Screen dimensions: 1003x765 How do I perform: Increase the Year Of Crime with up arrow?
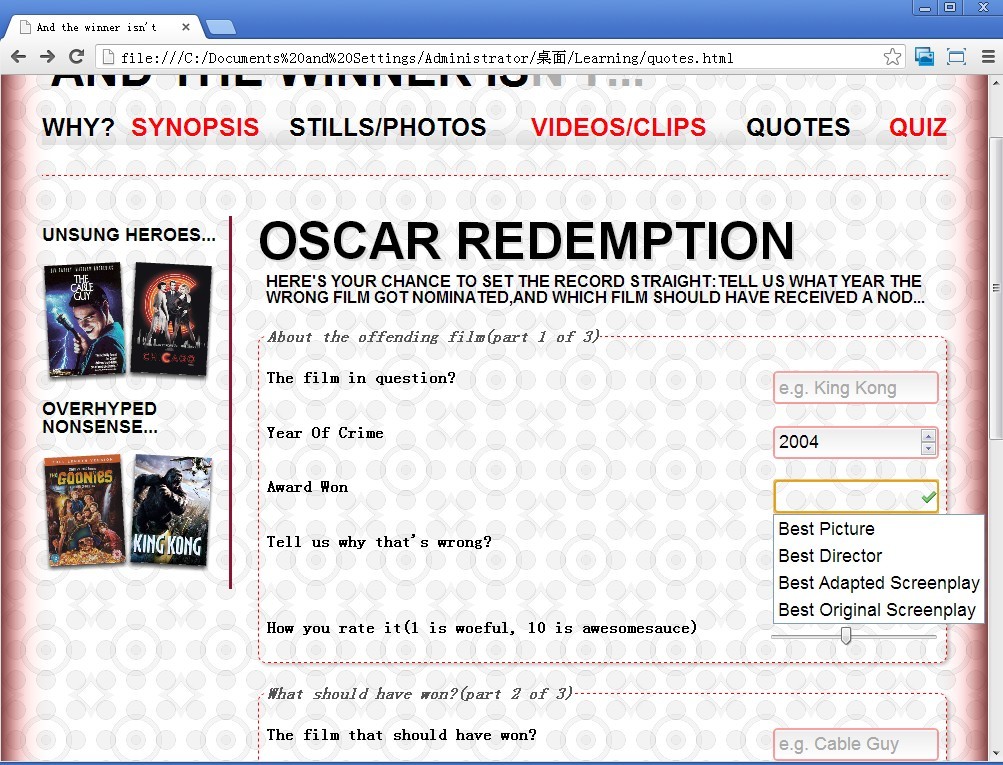[928, 435]
